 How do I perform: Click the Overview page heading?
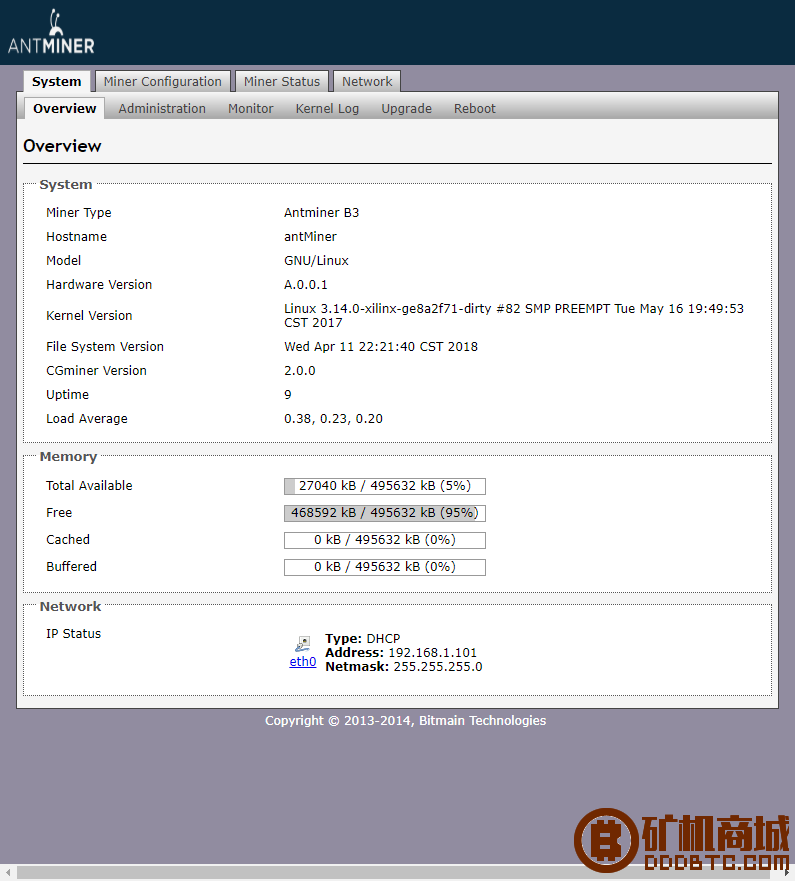click(62, 146)
